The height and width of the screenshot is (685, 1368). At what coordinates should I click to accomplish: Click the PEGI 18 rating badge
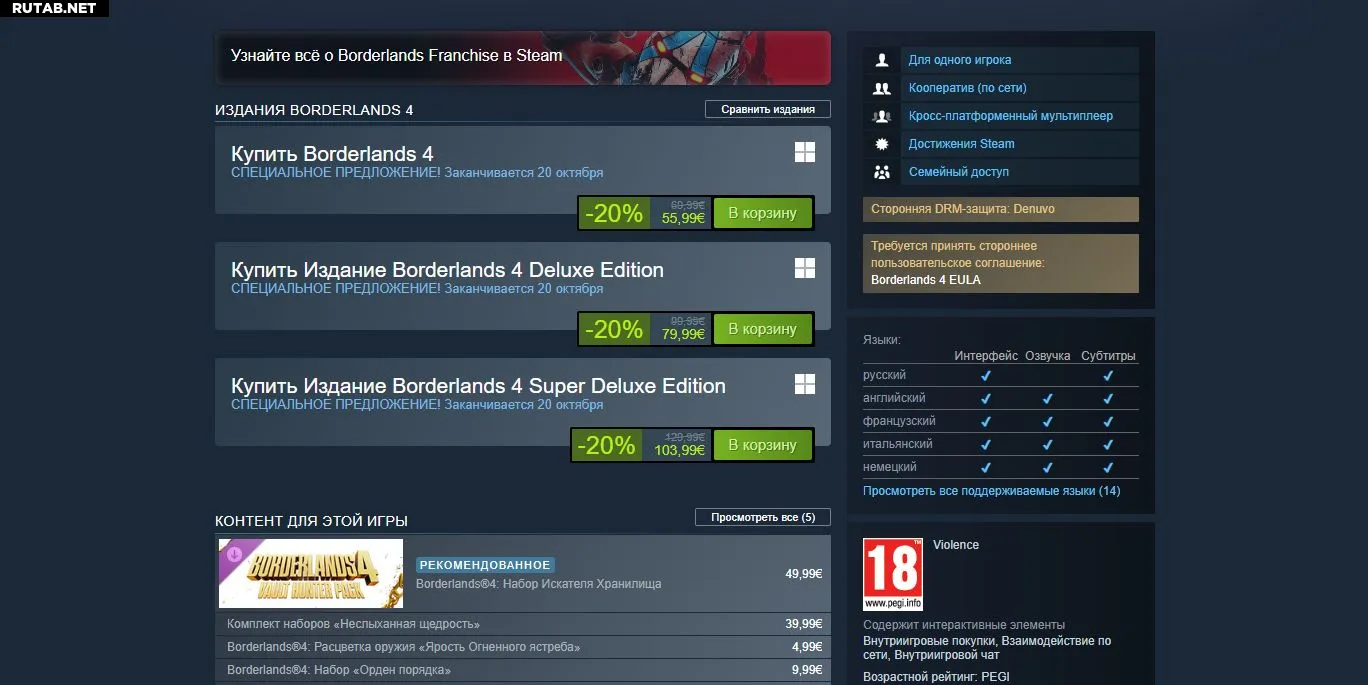[893, 574]
